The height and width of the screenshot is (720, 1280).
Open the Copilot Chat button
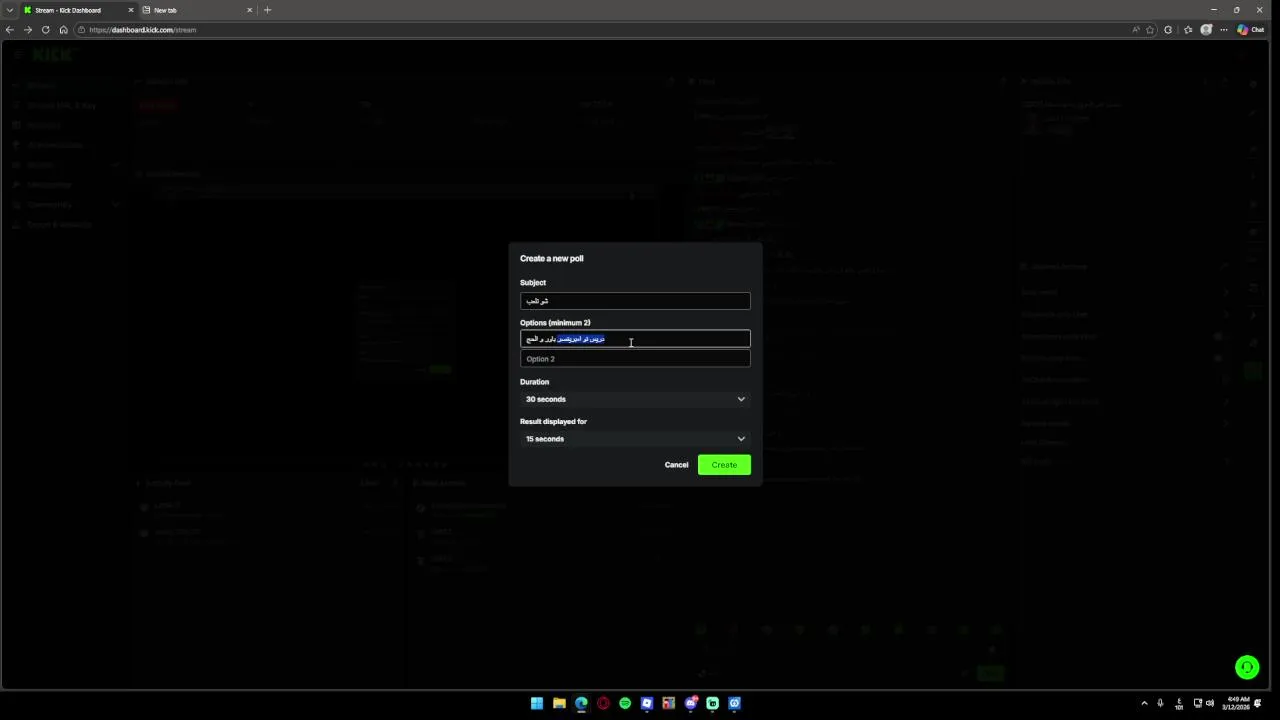coord(1251,30)
